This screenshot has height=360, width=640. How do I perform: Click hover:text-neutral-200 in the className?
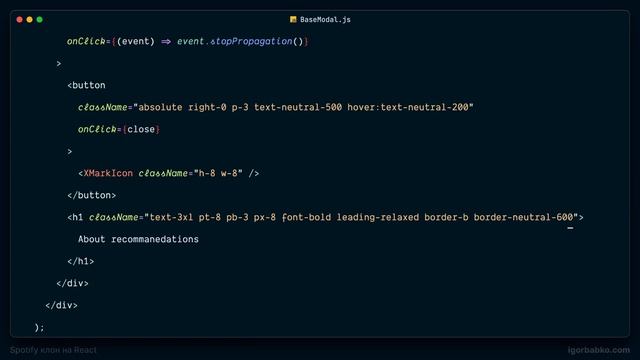pyautogui.click(x=408, y=107)
